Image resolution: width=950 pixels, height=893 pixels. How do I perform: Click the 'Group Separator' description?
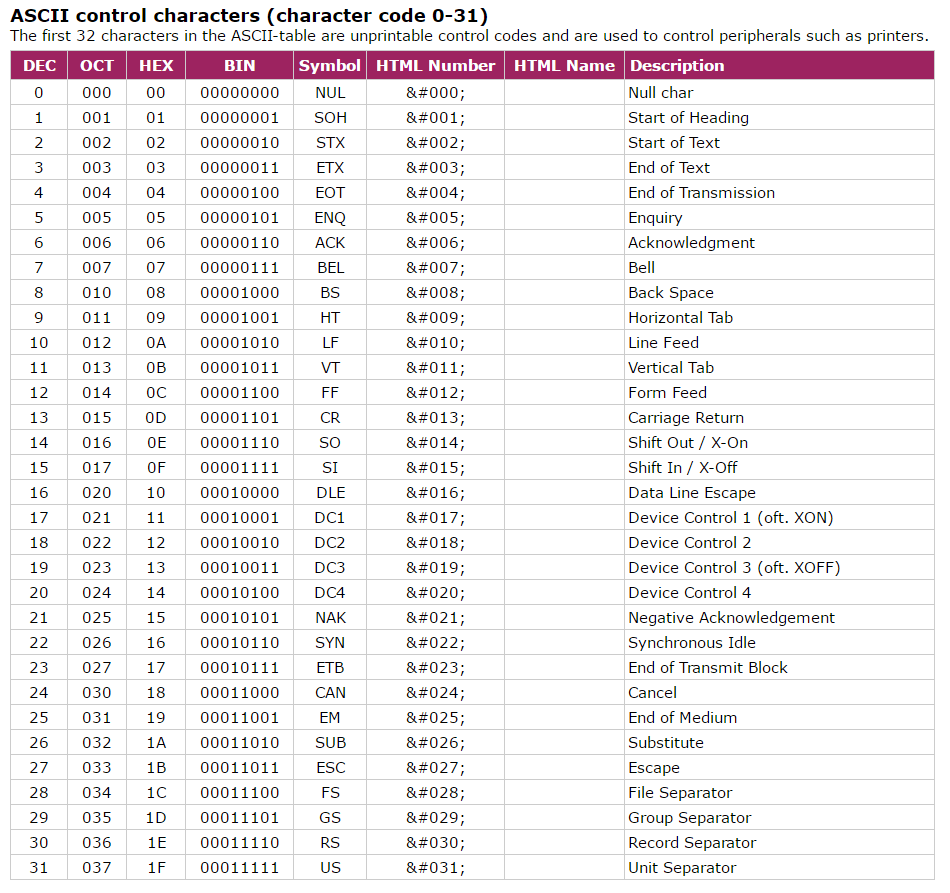[689, 818]
